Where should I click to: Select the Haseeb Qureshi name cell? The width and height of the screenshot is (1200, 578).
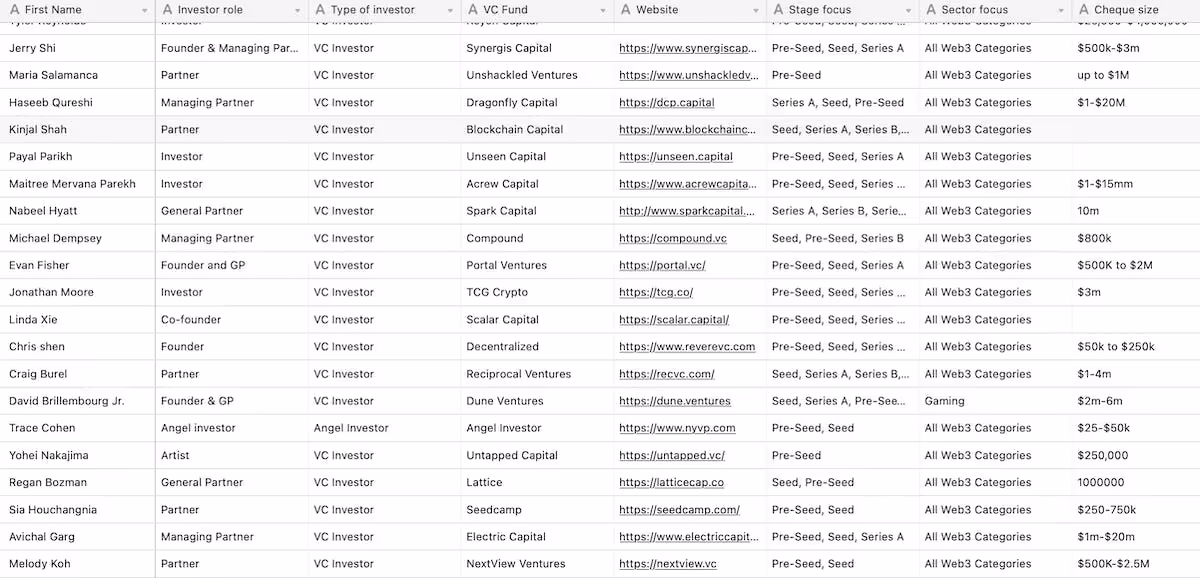(78, 102)
